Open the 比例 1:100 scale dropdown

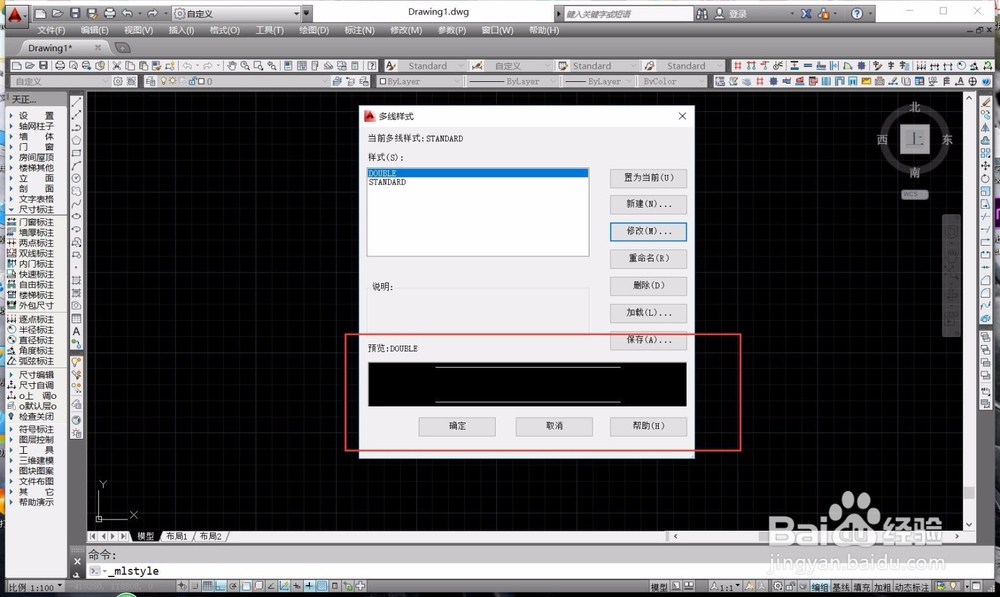click(x=35, y=587)
